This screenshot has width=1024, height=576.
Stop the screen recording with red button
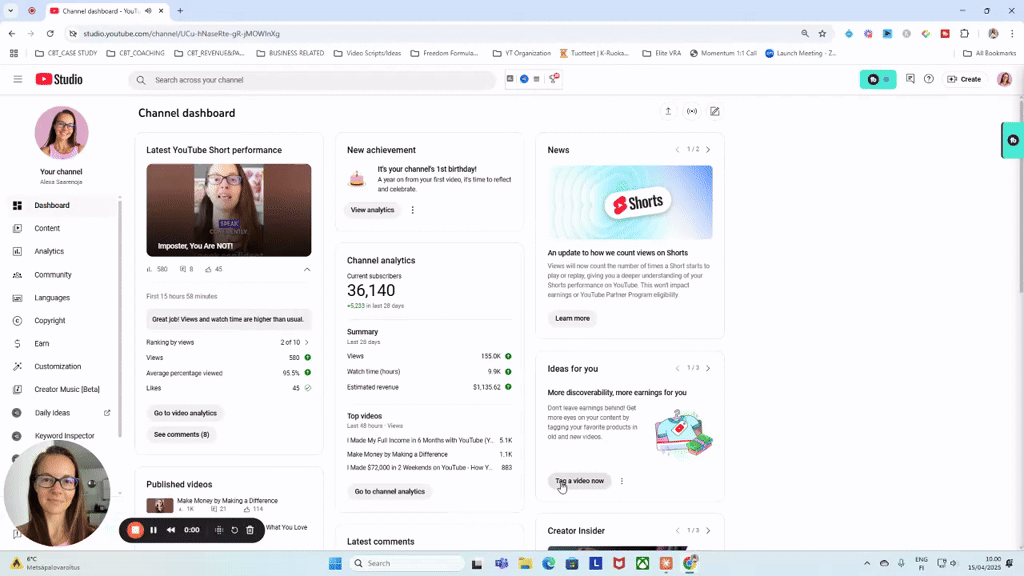click(x=135, y=530)
